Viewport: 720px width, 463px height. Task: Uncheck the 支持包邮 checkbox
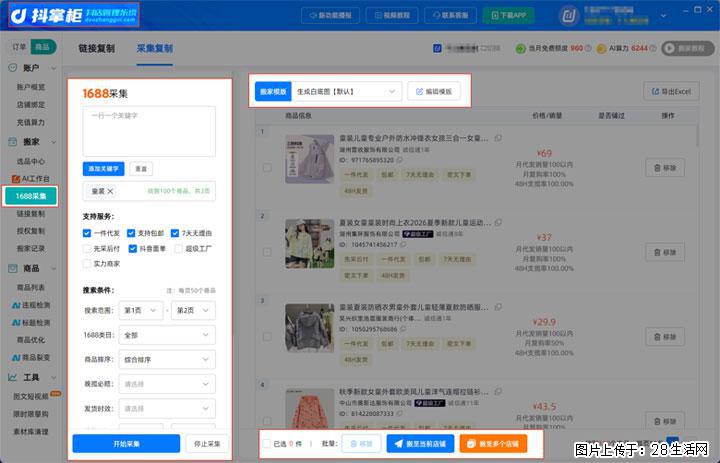coord(131,233)
